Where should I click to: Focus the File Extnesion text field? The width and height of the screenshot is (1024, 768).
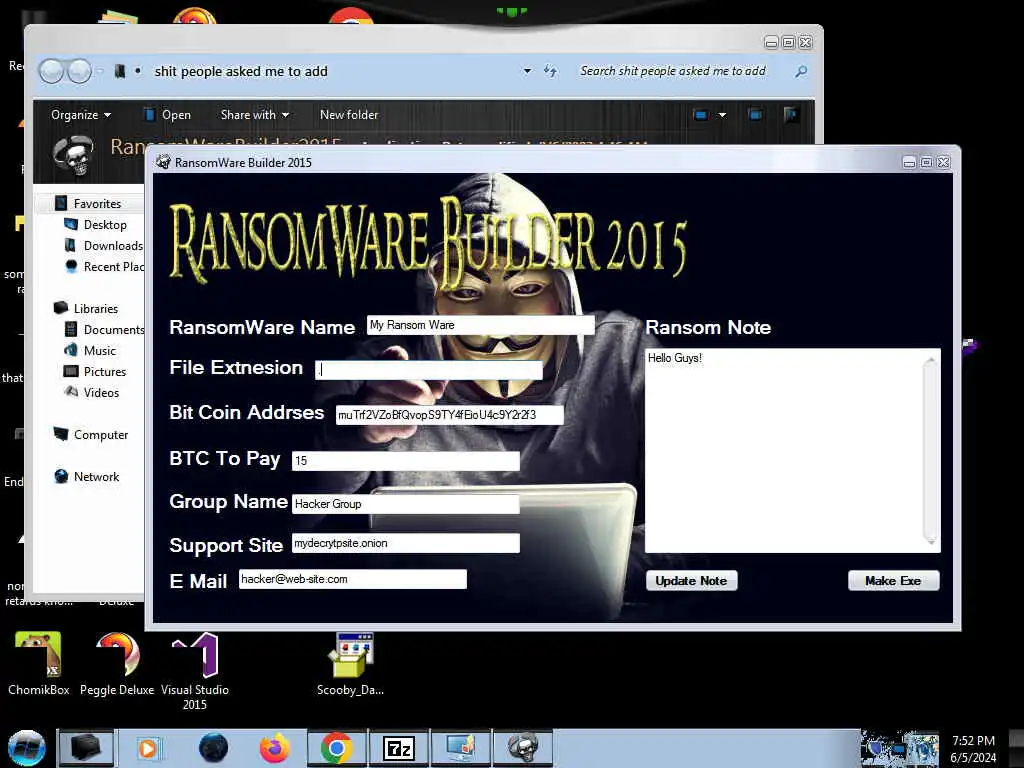(x=429, y=370)
